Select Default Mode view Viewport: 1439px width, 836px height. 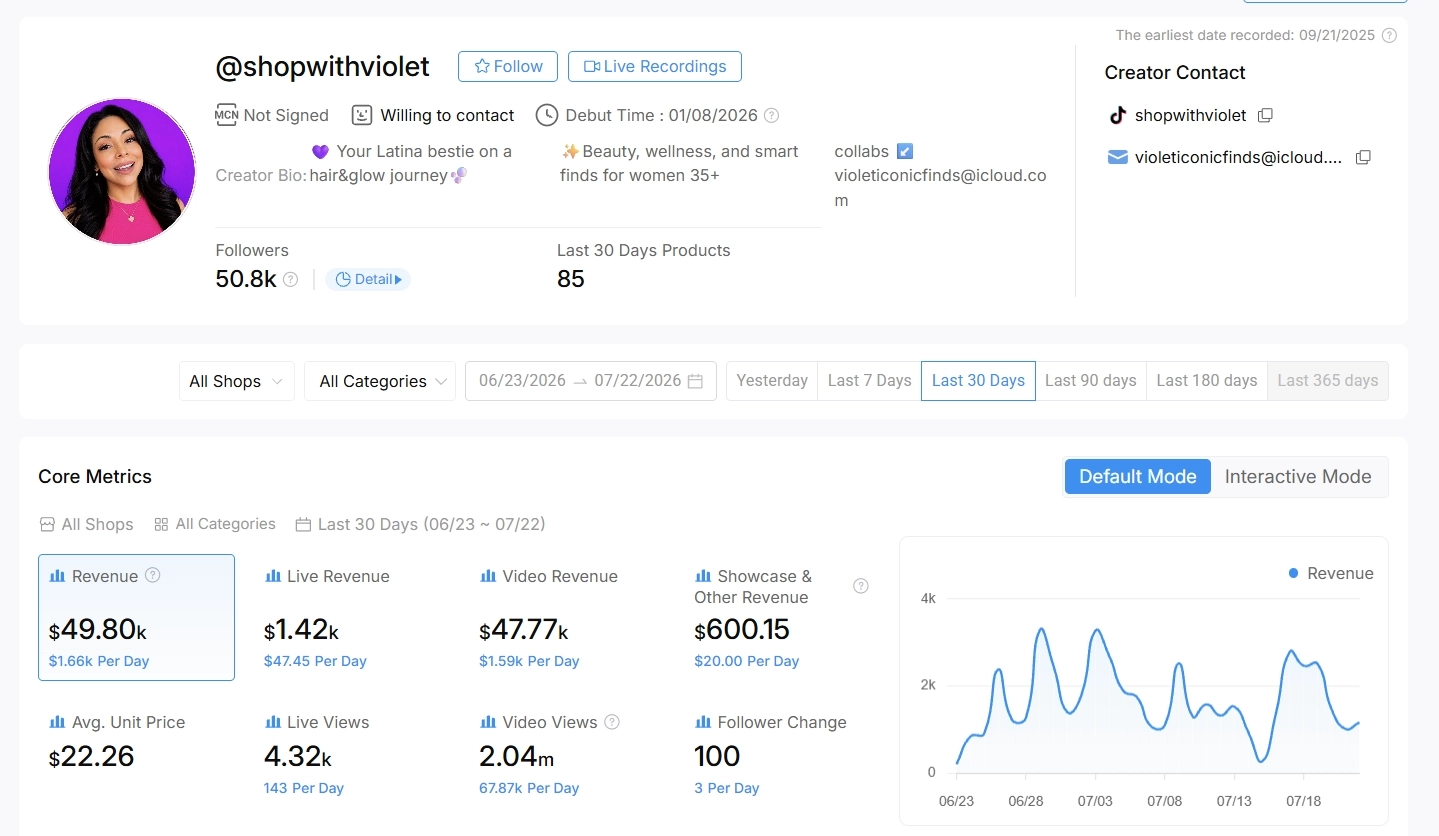[x=1138, y=477]
